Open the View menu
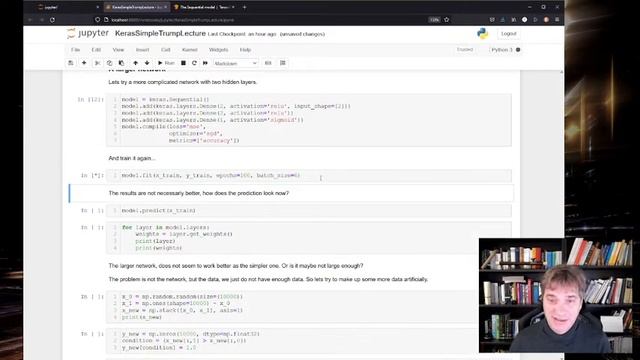The height and width of the screenshot is (360, 640). (118, 50)
